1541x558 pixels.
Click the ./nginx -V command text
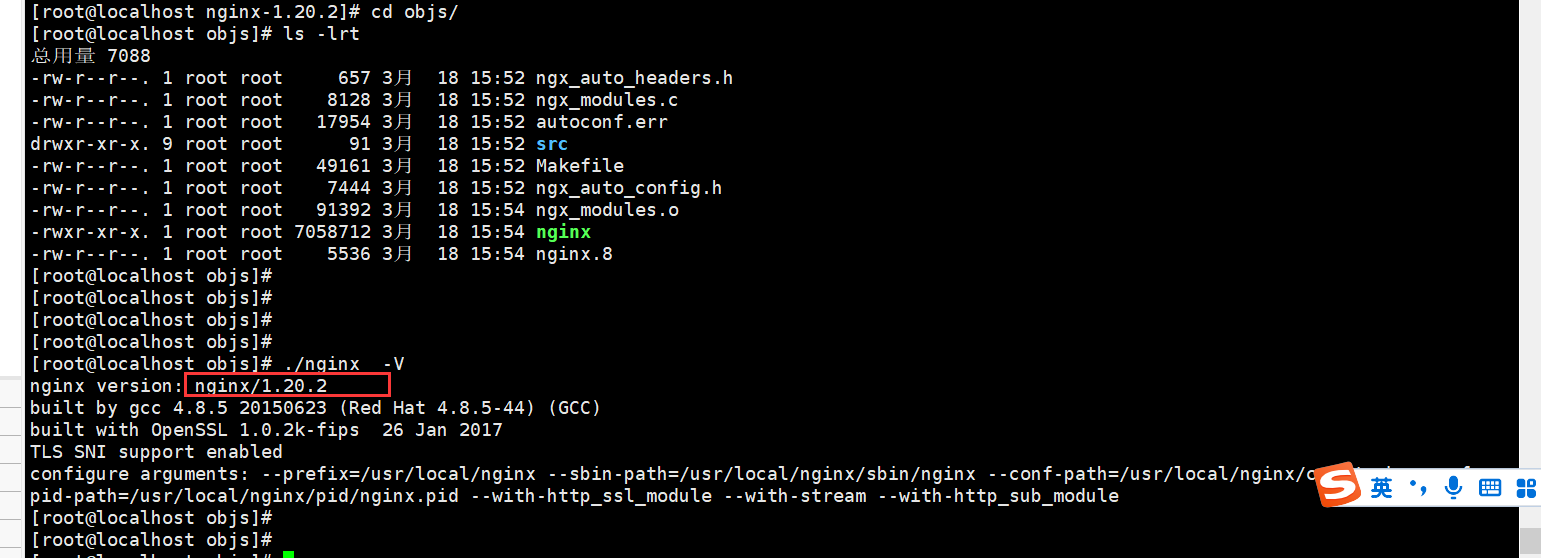click(x=344, y=364)
